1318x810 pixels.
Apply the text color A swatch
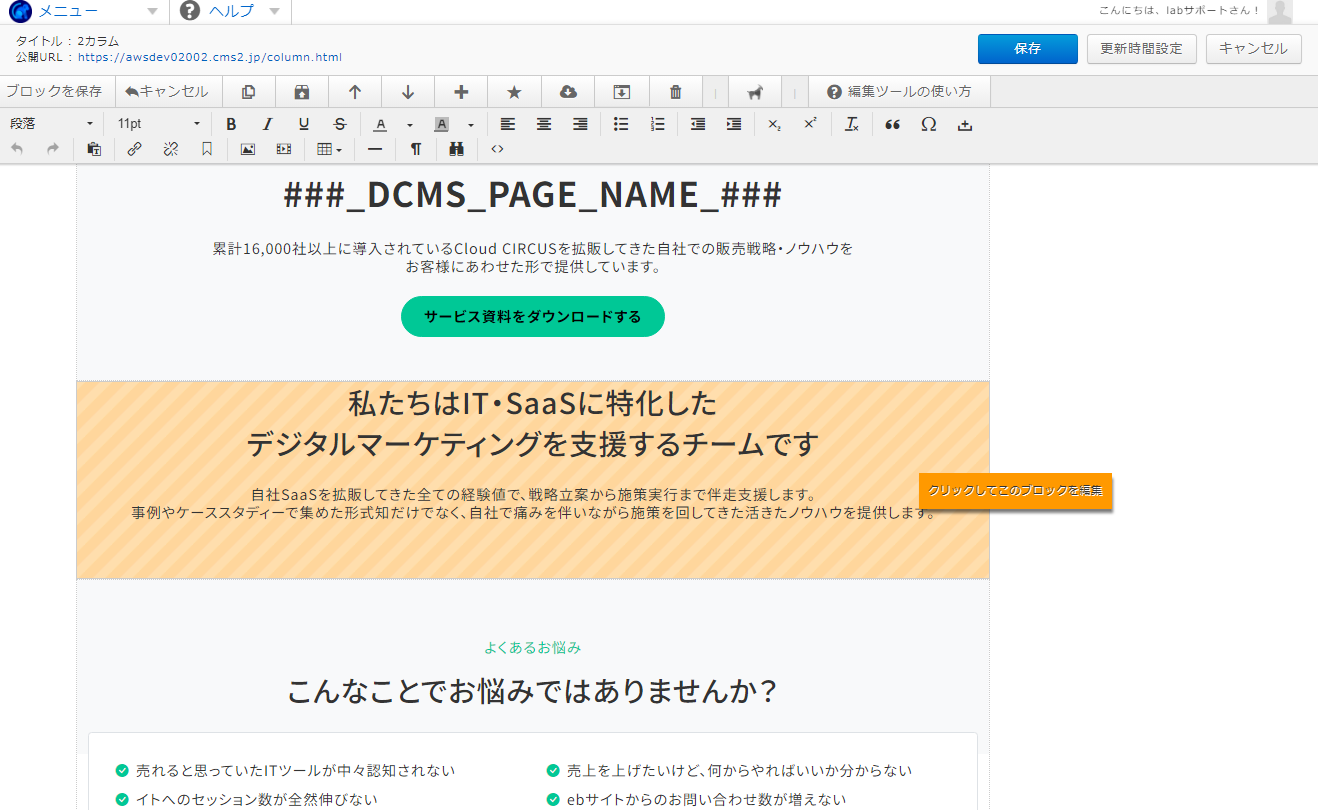380,124
